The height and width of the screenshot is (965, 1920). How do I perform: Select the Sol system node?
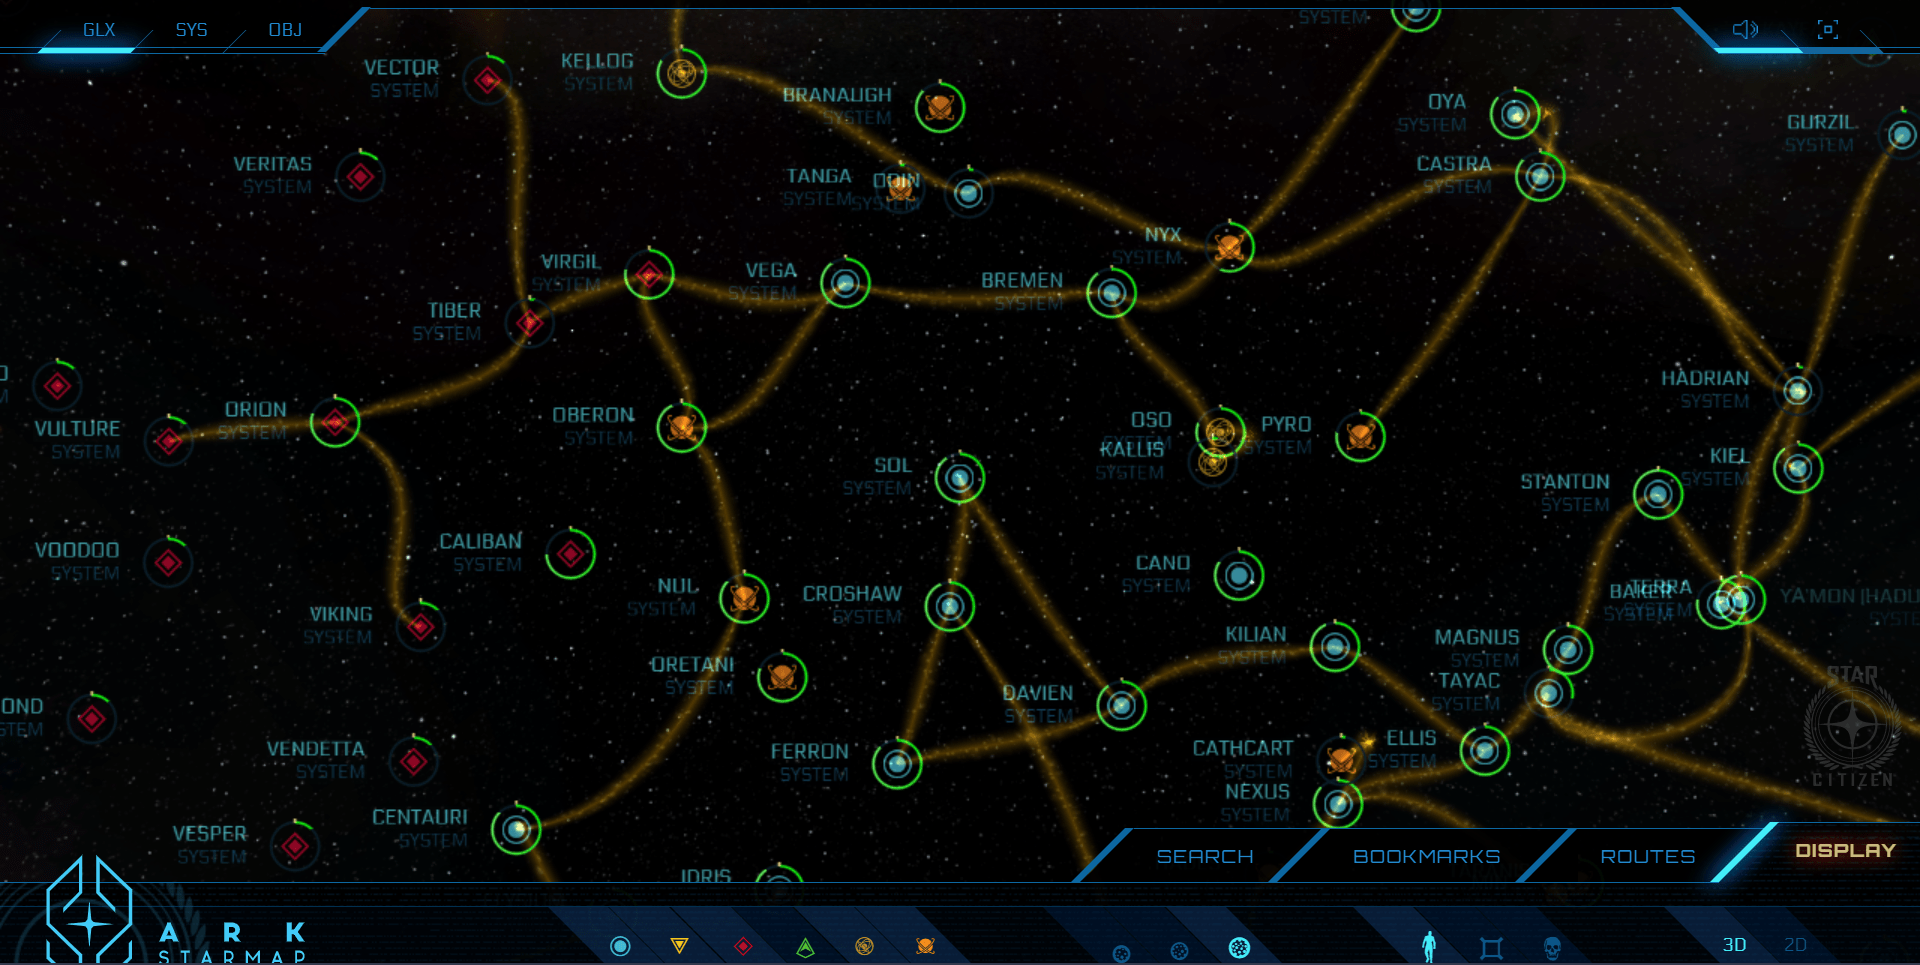pyautogui.click(x=960, y=478)
